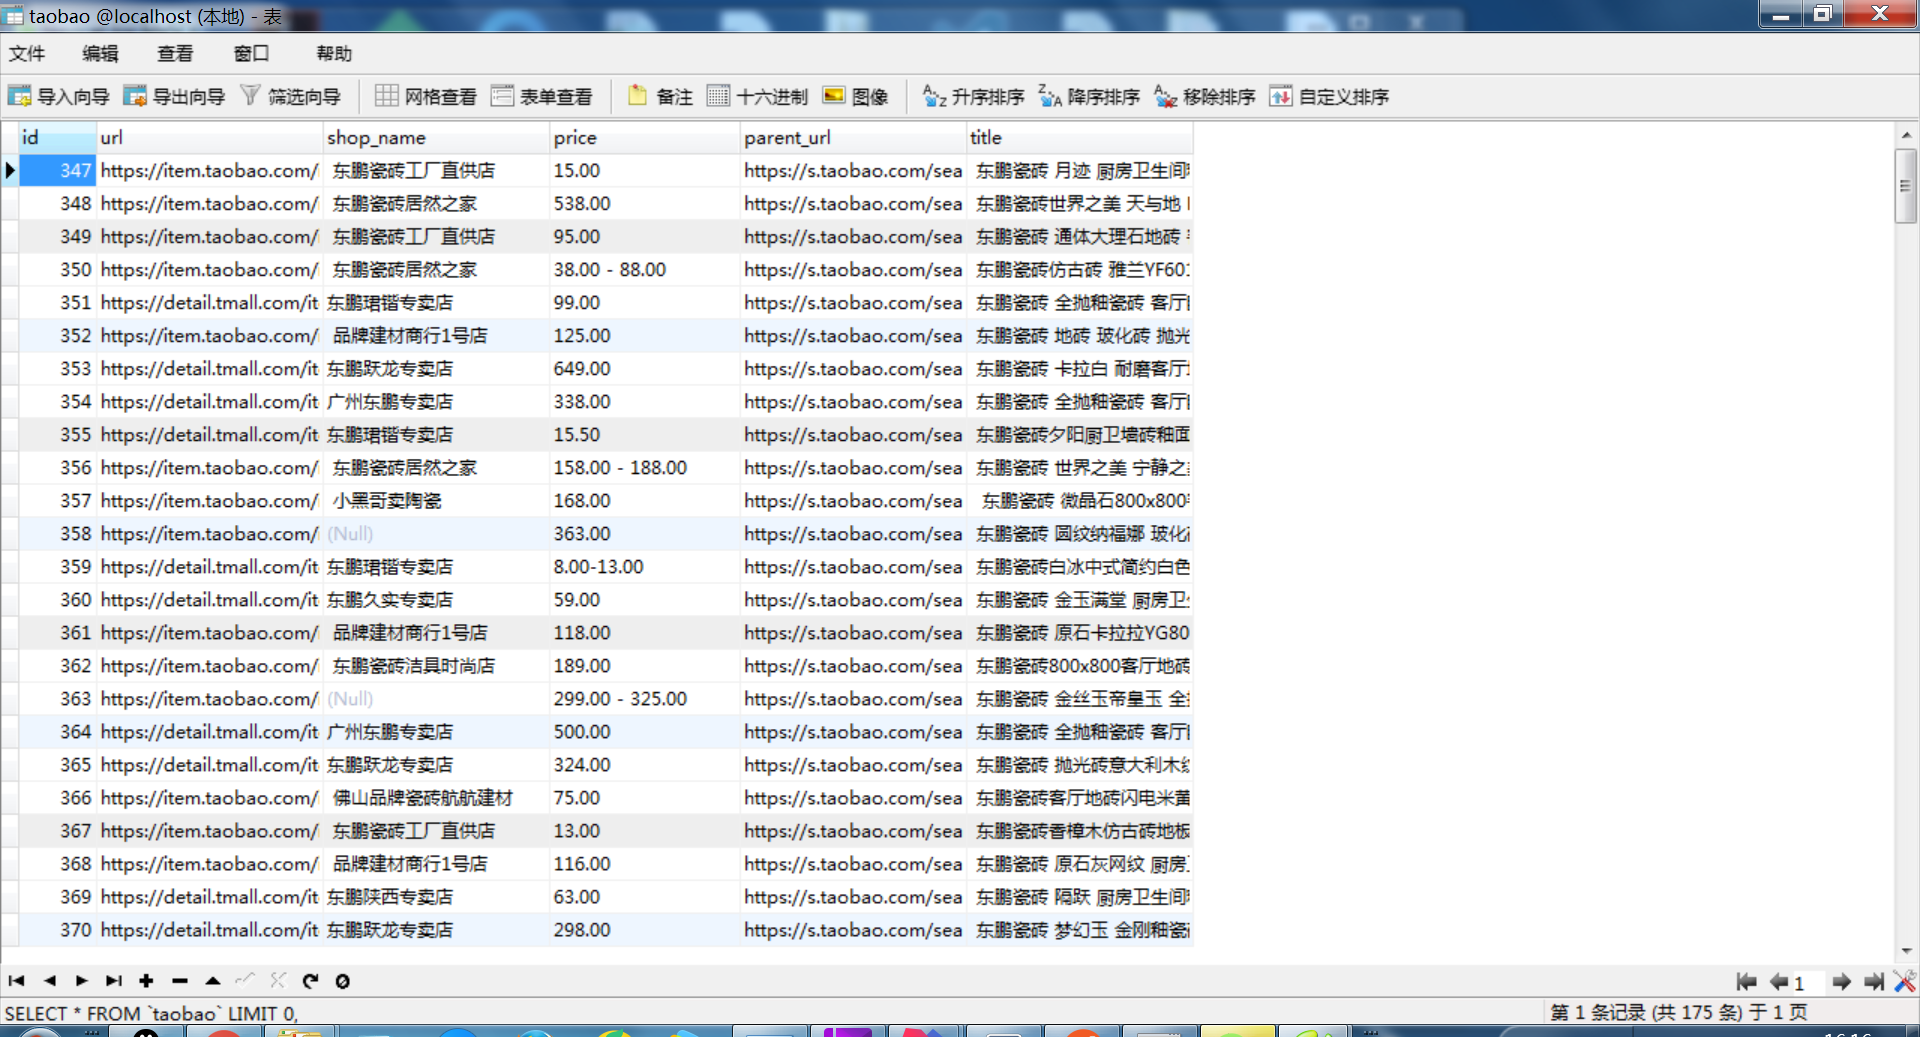The image size is (1920, 1037).
Task: Click the id column header
Action: point(57,137)
